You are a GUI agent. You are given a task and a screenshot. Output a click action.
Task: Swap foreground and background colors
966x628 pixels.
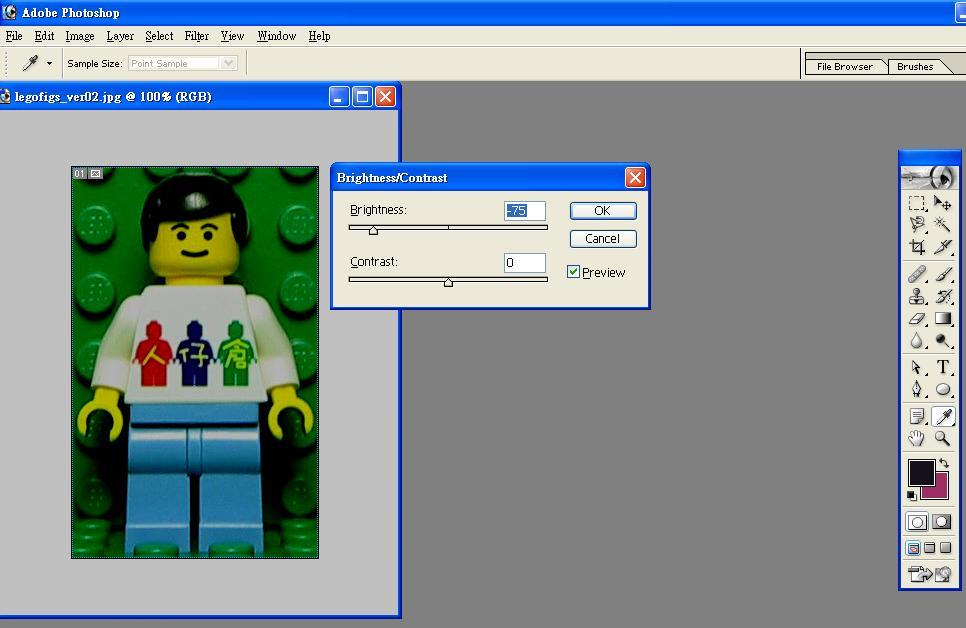944,463
